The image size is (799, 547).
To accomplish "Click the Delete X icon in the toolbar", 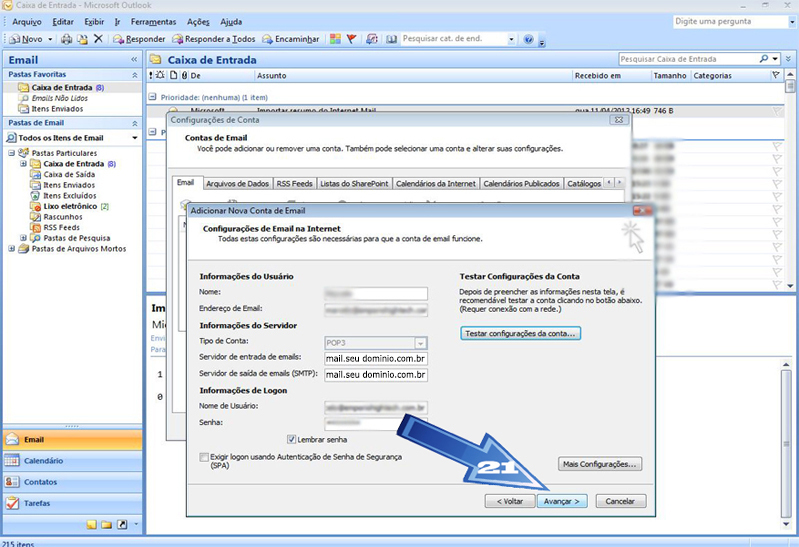I will [98, 39].
